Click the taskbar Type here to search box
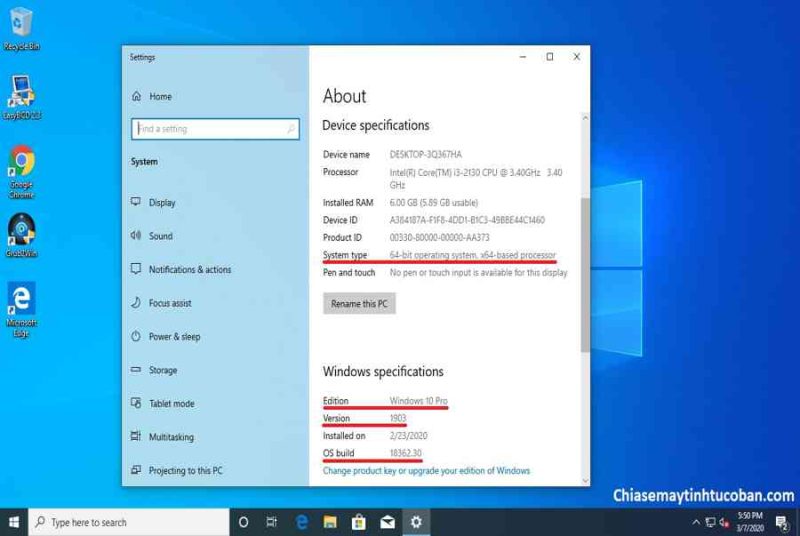The image size is (800, 536). coord(129,522)
